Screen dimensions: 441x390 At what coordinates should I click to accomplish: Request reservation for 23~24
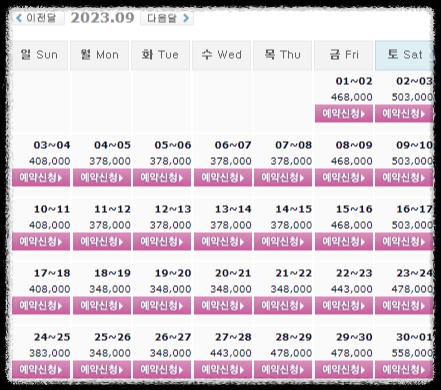404,306
